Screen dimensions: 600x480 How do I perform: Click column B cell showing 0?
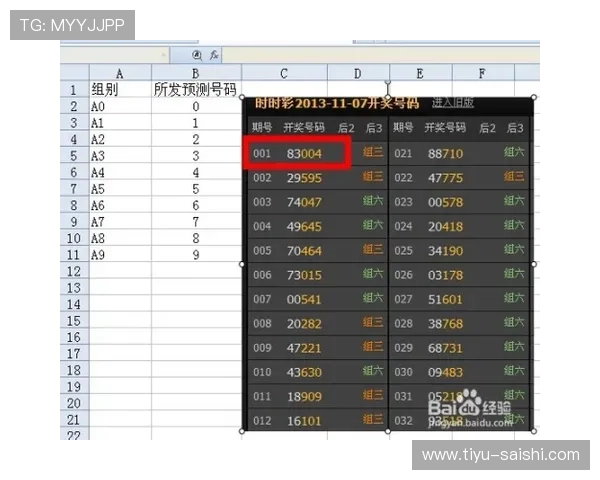(x=196, y=106)
